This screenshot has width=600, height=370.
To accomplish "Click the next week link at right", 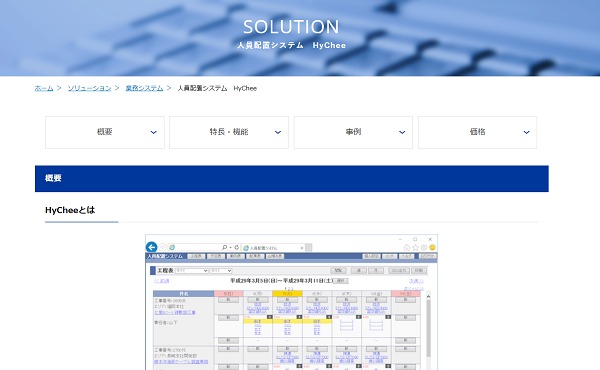I will tap(416, 281).
